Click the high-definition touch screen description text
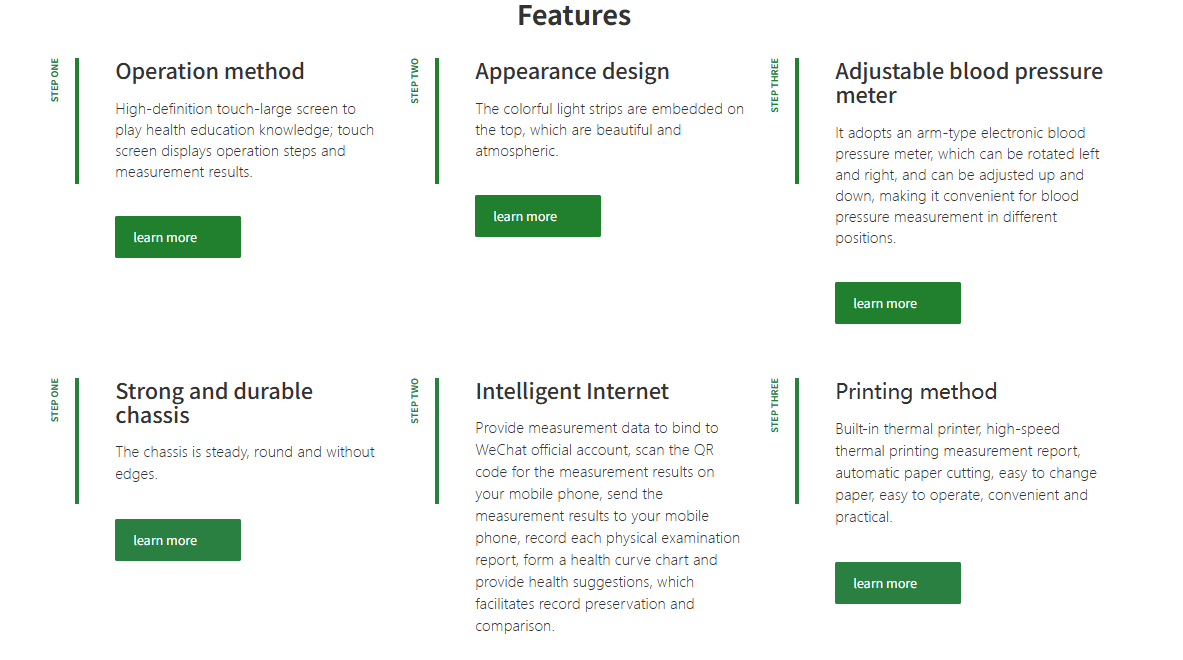The height and width of the screenshot is (660, 1183). click(x=244, y=140)
